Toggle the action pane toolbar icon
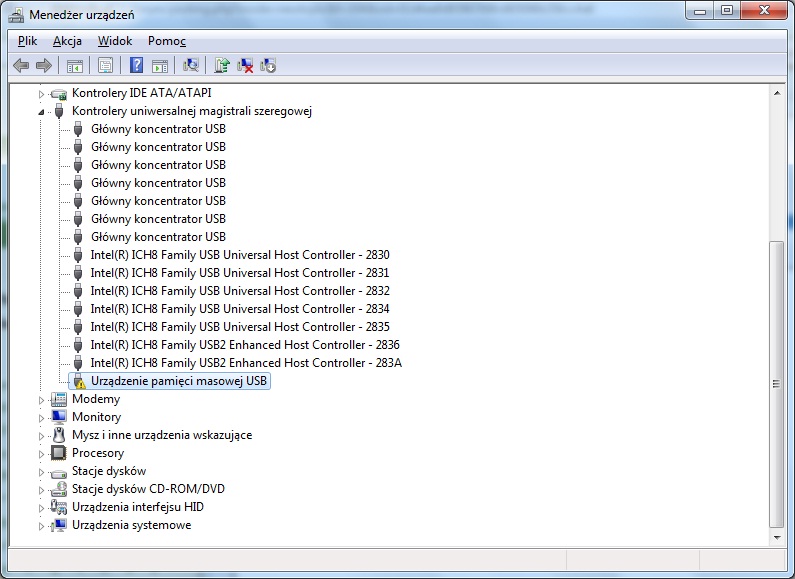 pos(160,65)
